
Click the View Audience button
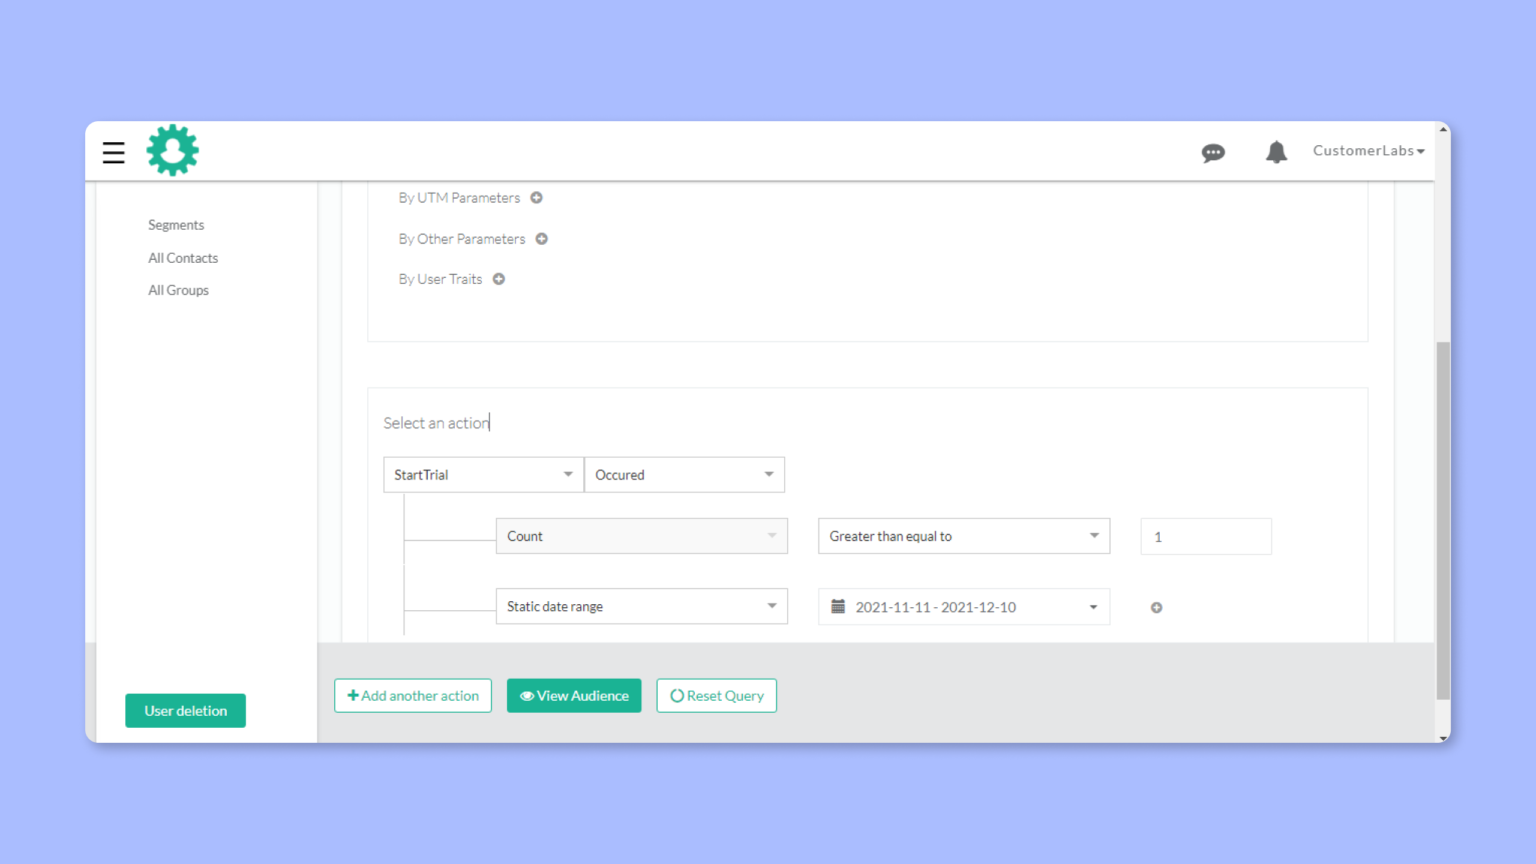pos(574,695)
